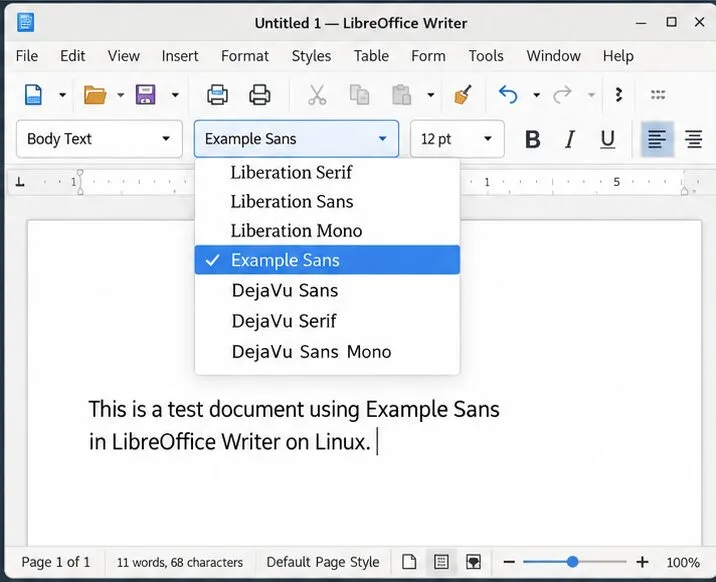Viewport: 716px width, 582px height.
Task: Click the Print icon
Action: pos(260,95)
